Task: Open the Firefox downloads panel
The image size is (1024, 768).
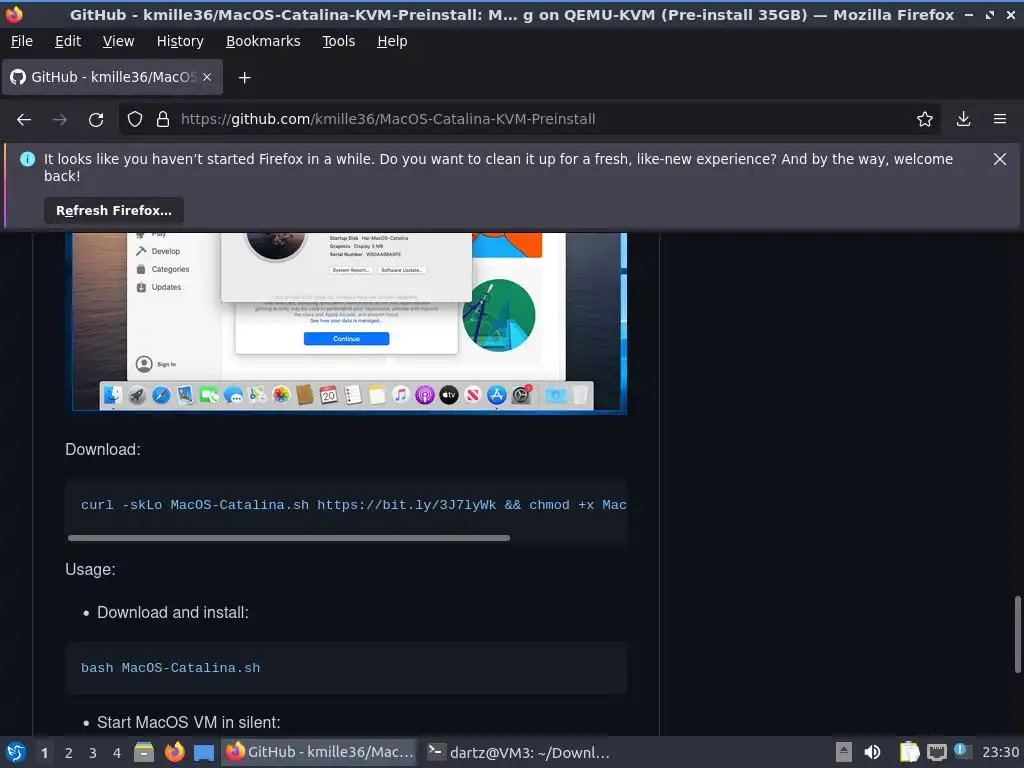Action: 963,120
